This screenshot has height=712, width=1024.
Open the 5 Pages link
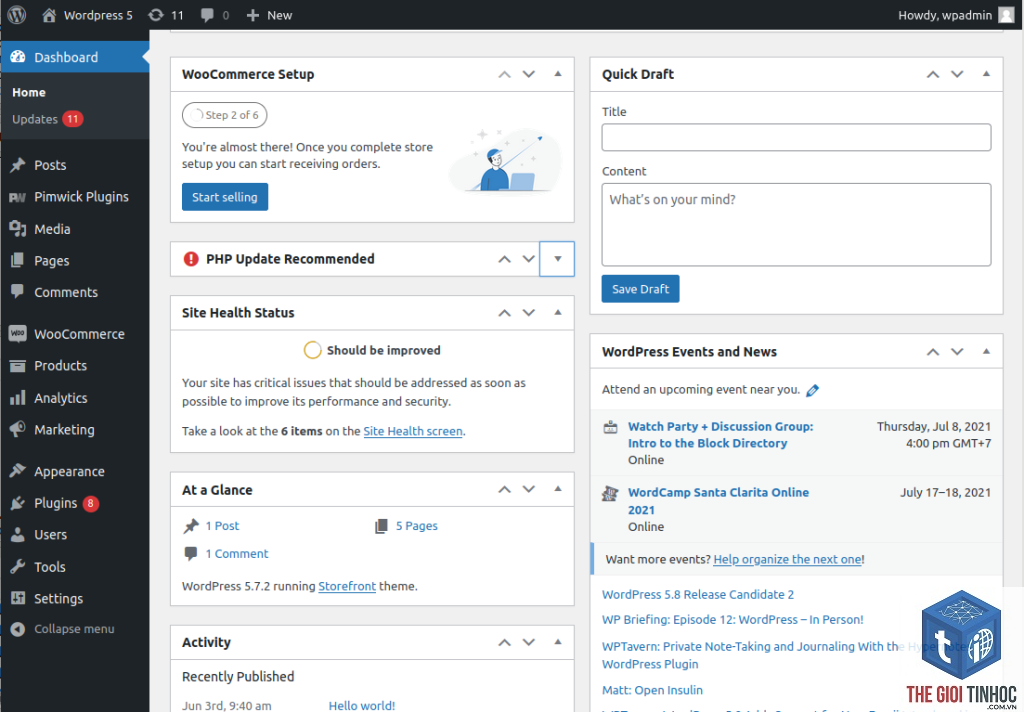[417, 526]
